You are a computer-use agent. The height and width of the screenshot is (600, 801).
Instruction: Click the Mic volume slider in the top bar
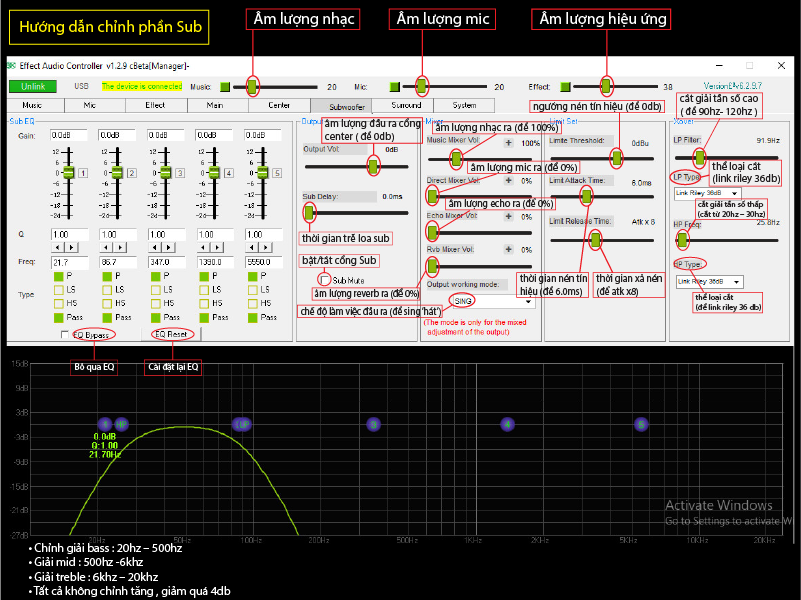(x=444, y=87)
